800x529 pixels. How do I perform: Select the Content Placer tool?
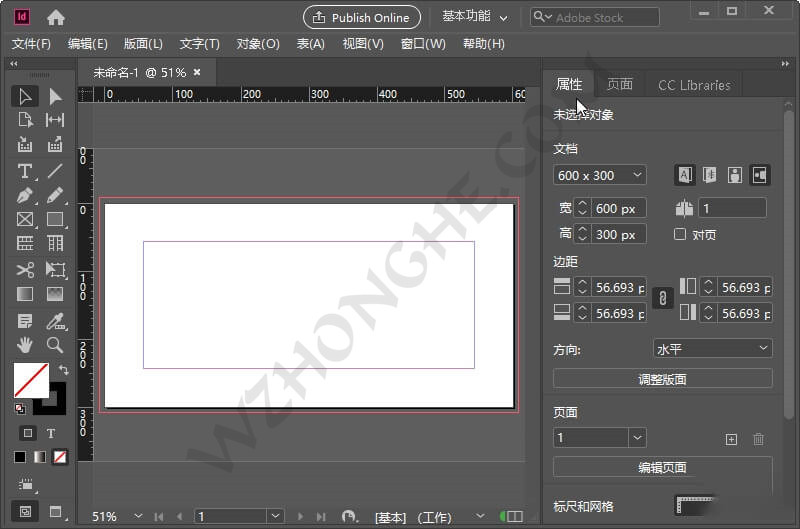coord(55,145)
